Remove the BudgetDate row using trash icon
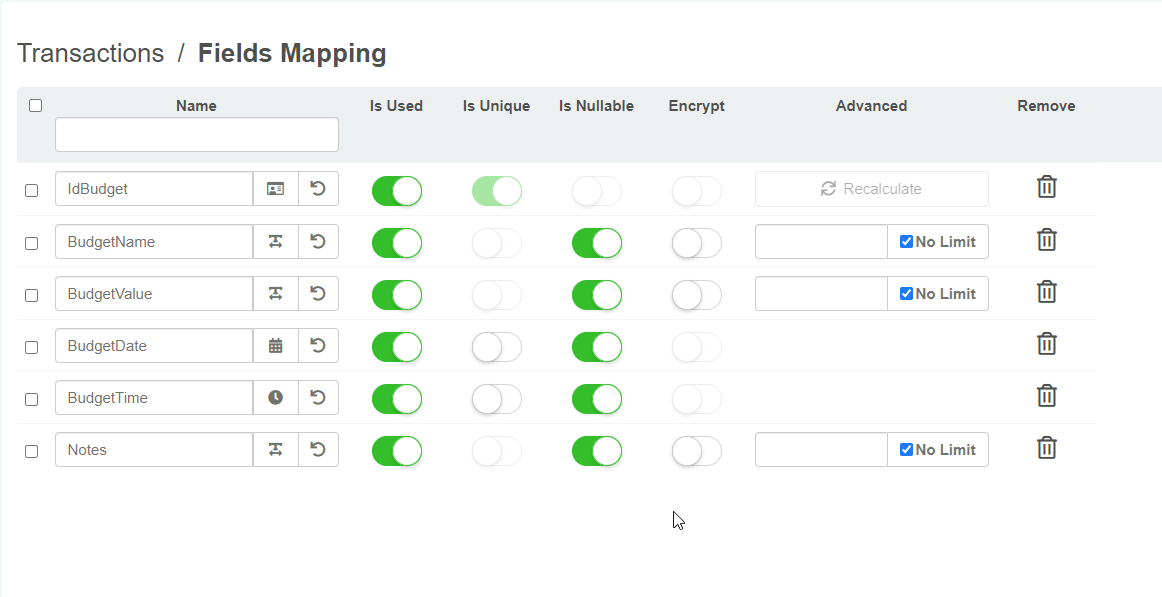Screen dimensions: 1162x597 (x=1046, y=344)
